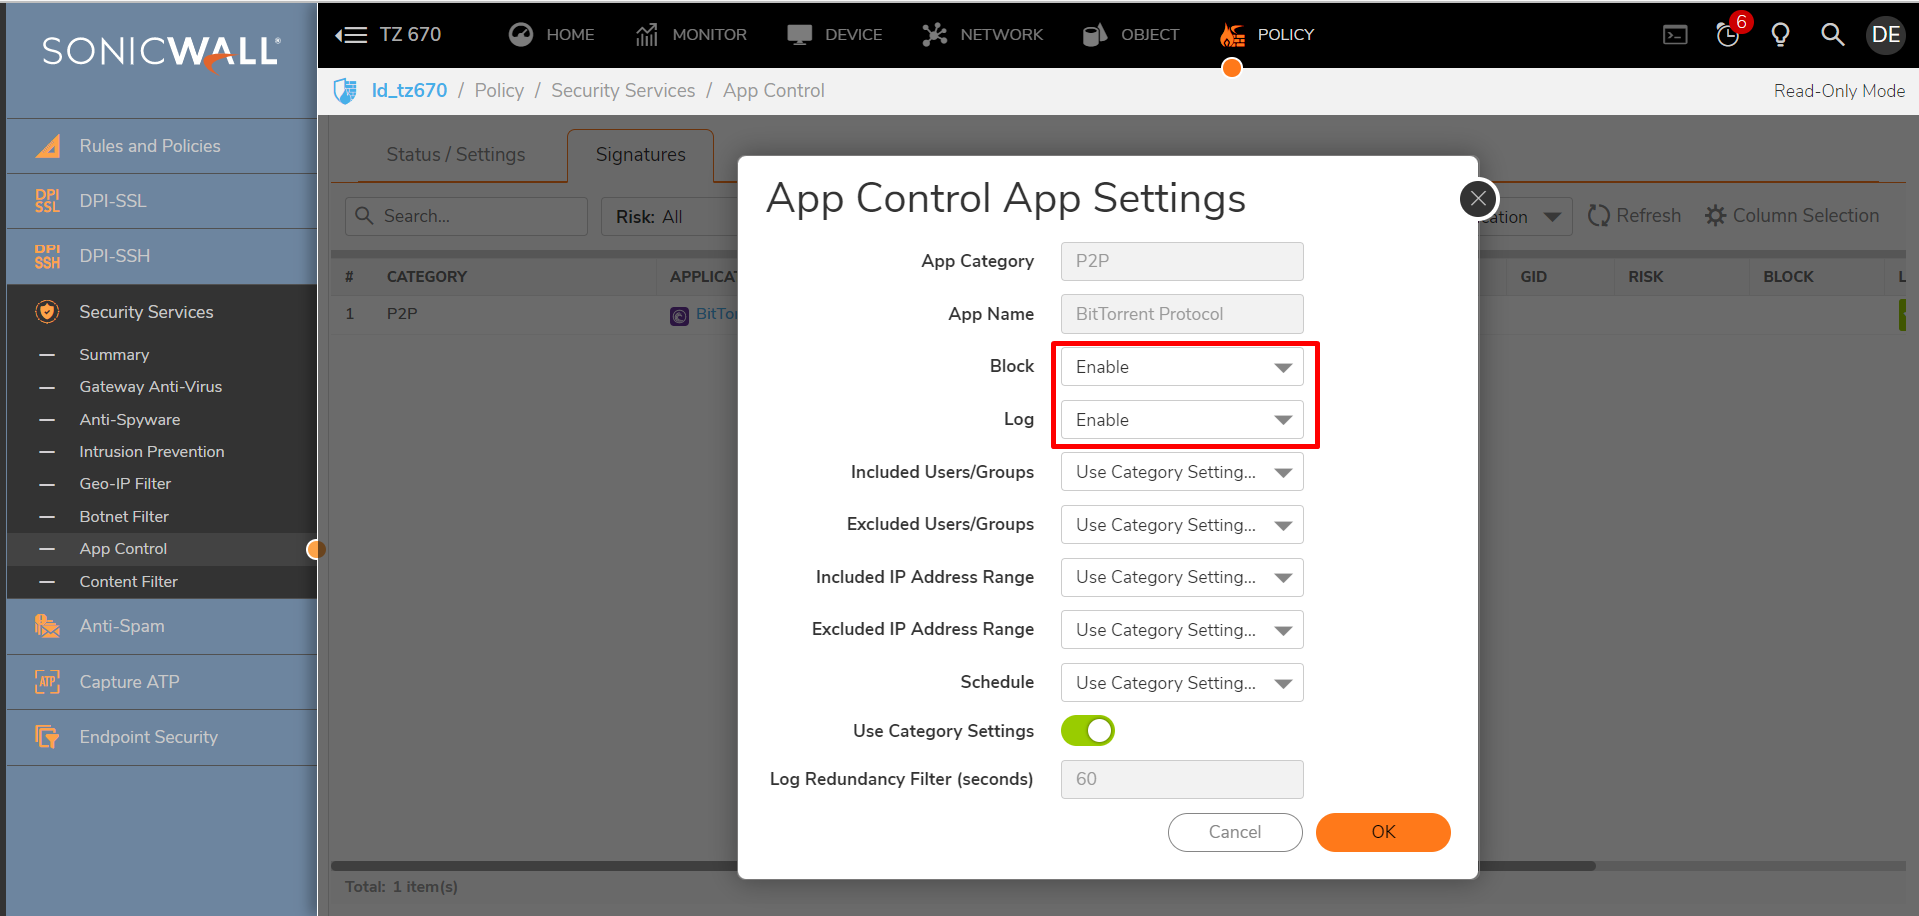
Task: Click the Policy breadcrumb
Action: (x=499, y=91)
